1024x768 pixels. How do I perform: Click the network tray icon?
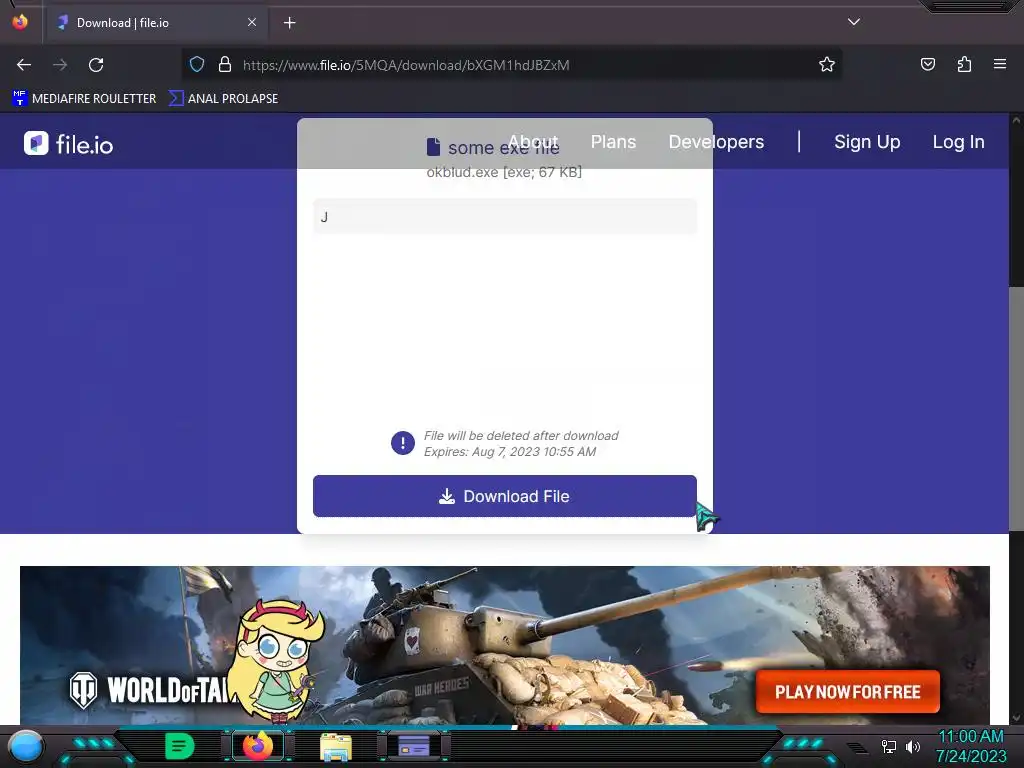(x=889, y=746)
